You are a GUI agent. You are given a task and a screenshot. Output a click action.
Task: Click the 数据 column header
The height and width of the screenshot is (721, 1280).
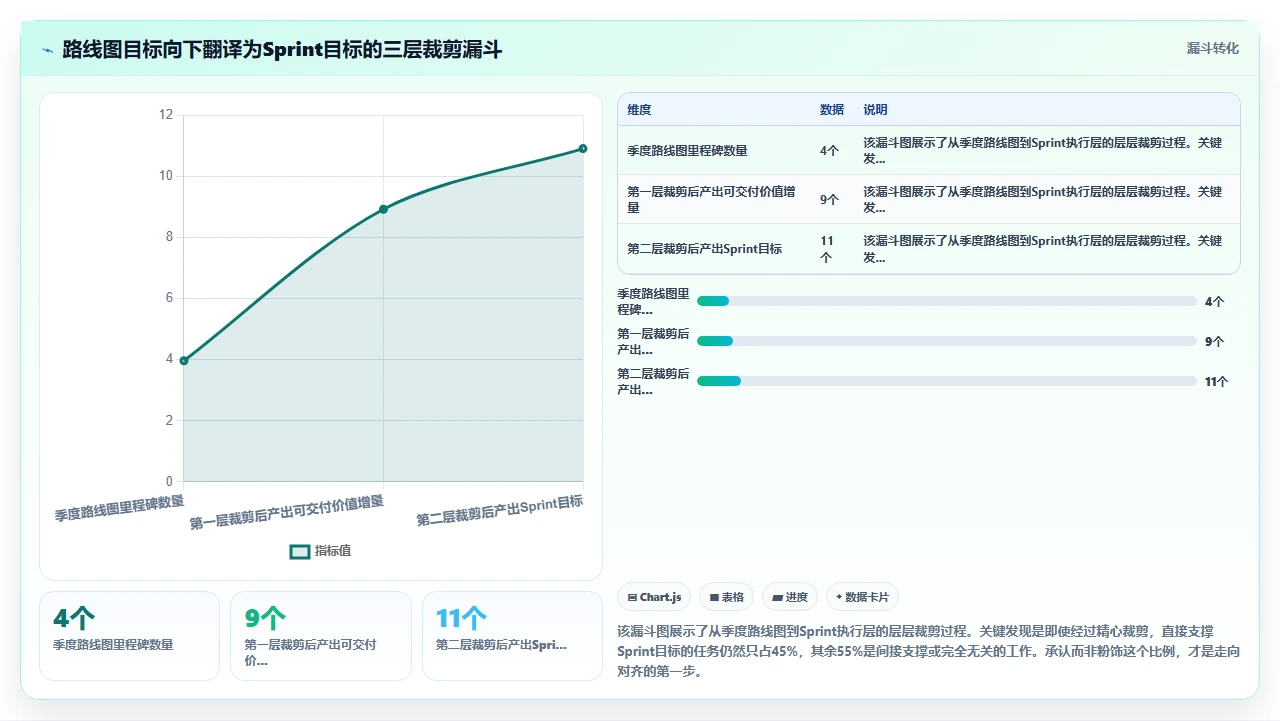832,110
